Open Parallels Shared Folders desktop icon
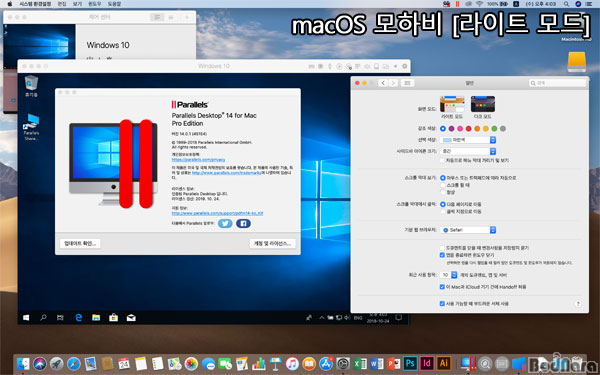This screenshot has width=600, height=375. tap(31, 127)
